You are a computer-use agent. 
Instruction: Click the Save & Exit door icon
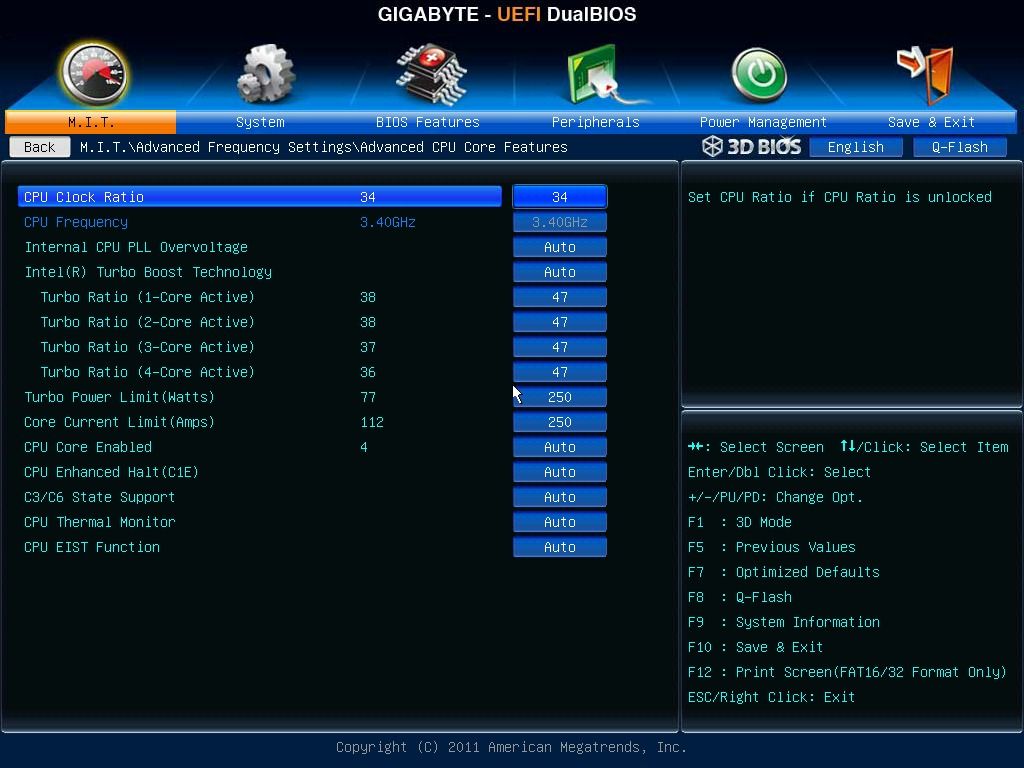coord(926,74)
